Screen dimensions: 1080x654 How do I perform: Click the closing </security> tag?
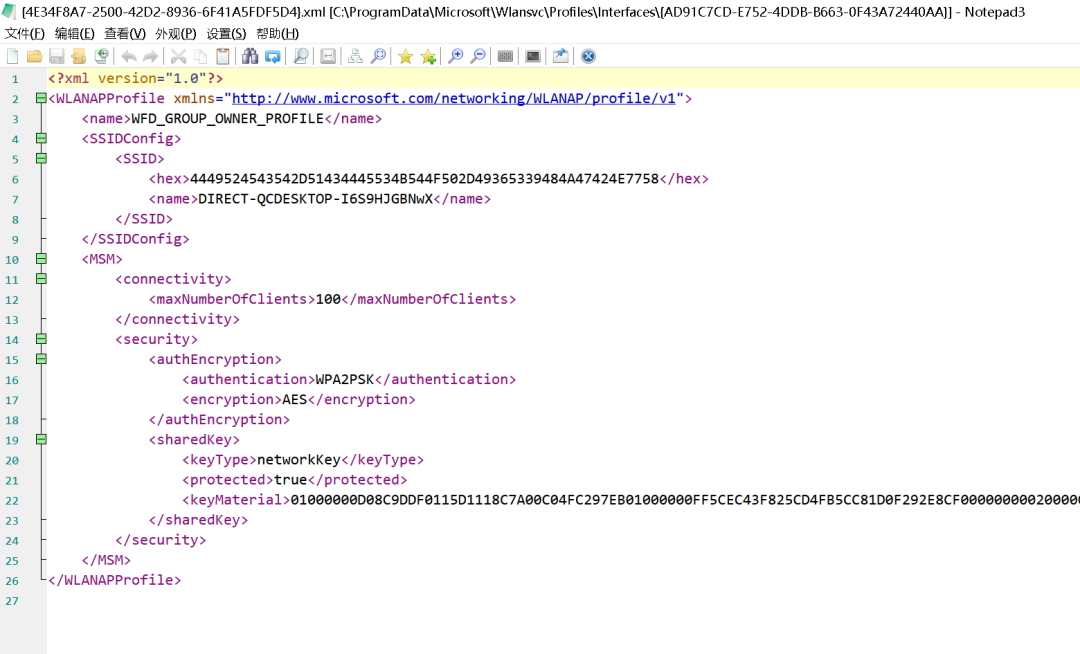tap(160, 540)
